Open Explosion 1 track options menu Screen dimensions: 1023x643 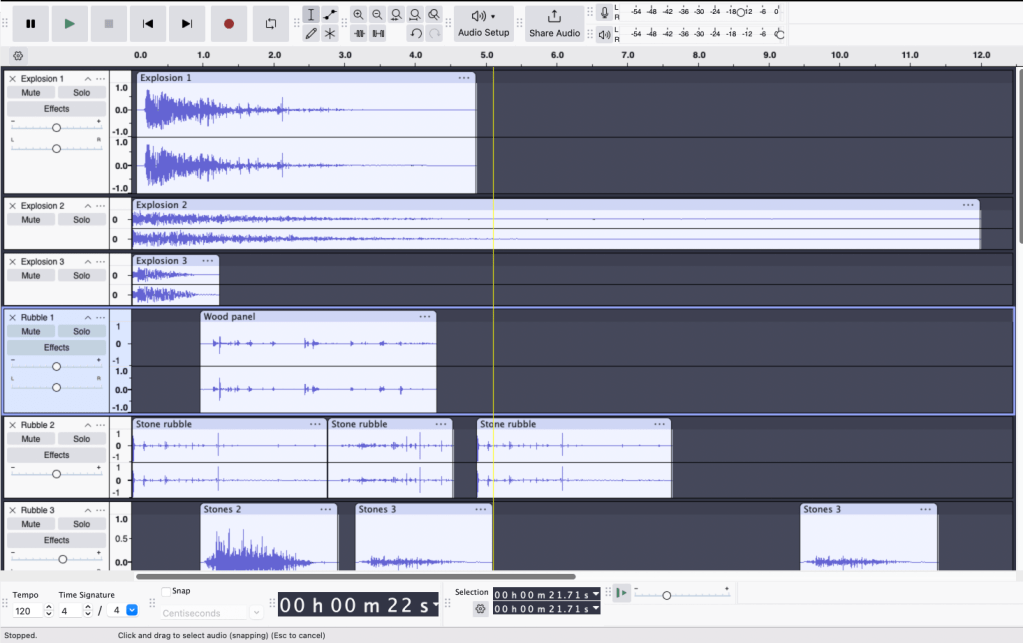tap(101, 79)
